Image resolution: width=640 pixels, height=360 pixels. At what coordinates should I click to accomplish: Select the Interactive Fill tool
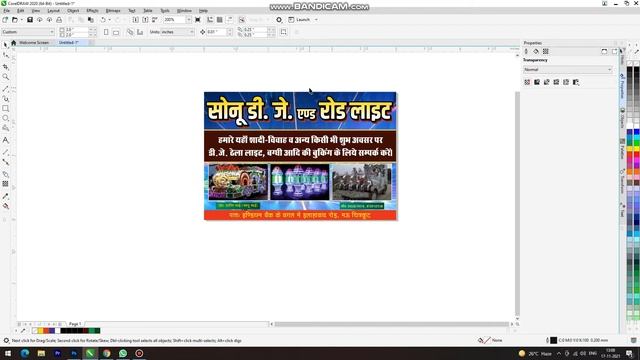(5, 207)
